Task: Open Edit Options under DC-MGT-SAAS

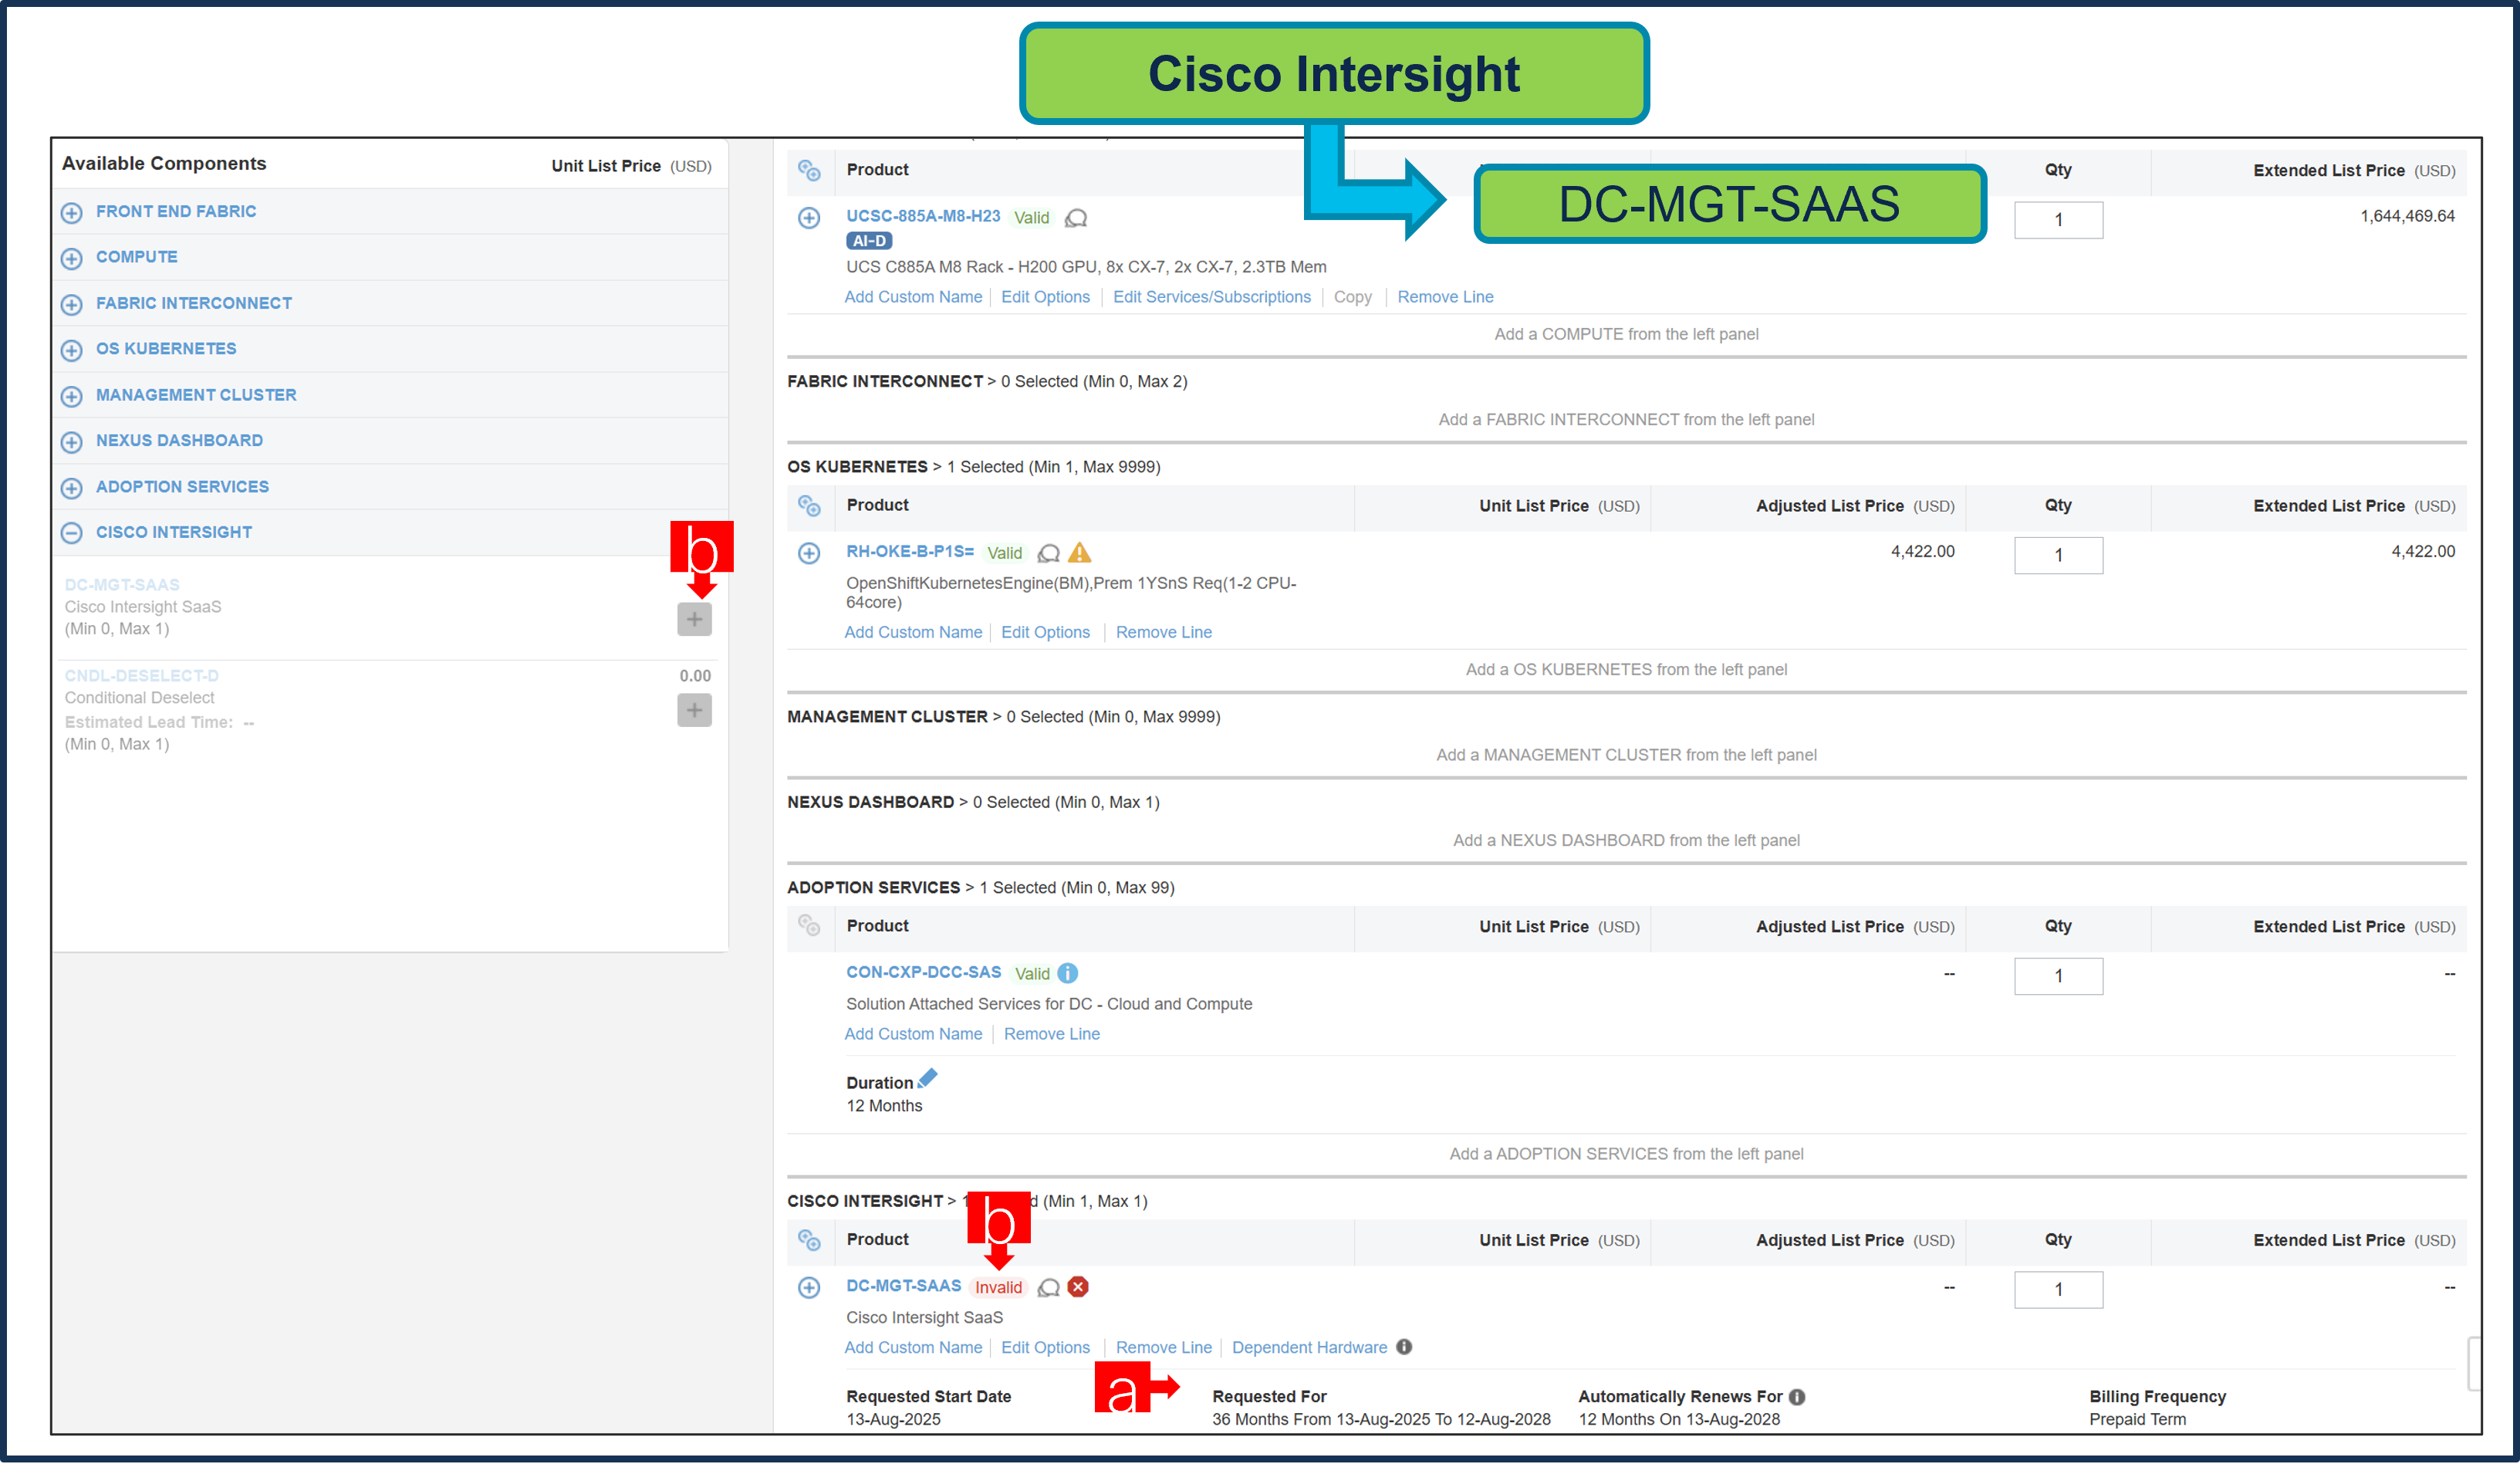Action: 1045,1347
